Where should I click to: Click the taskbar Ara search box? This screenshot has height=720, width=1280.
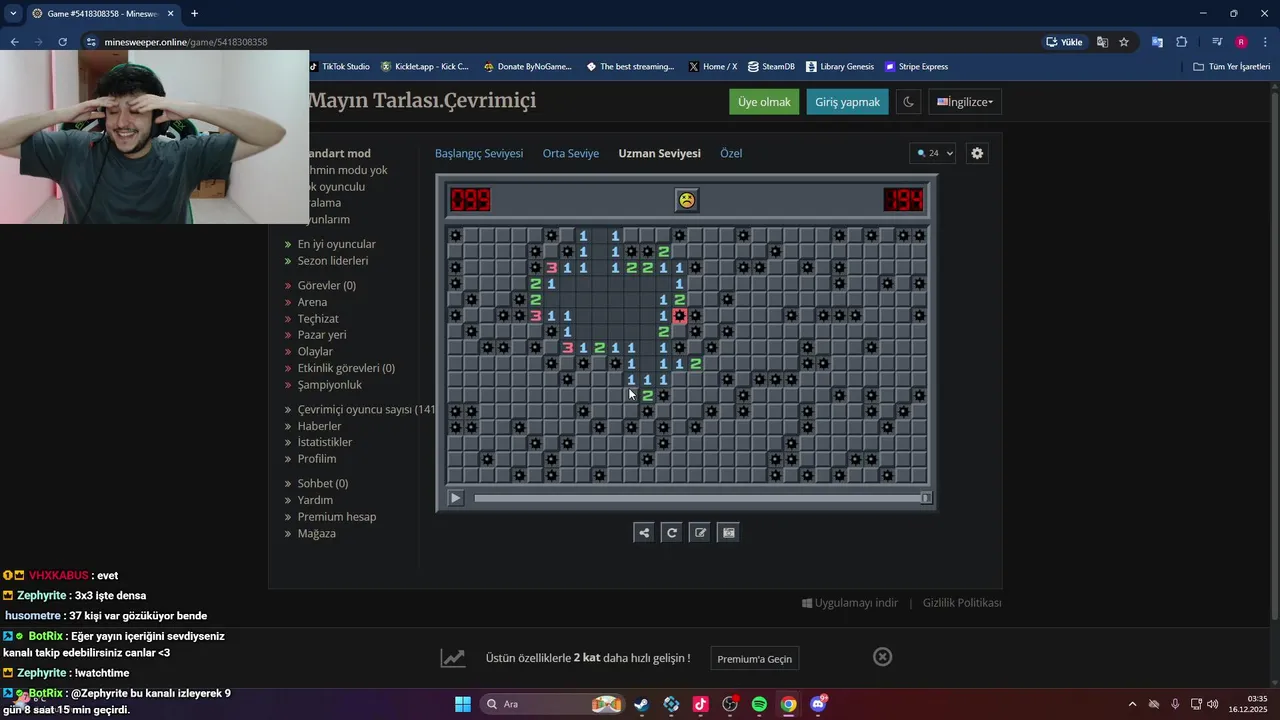tap(551, 704)
